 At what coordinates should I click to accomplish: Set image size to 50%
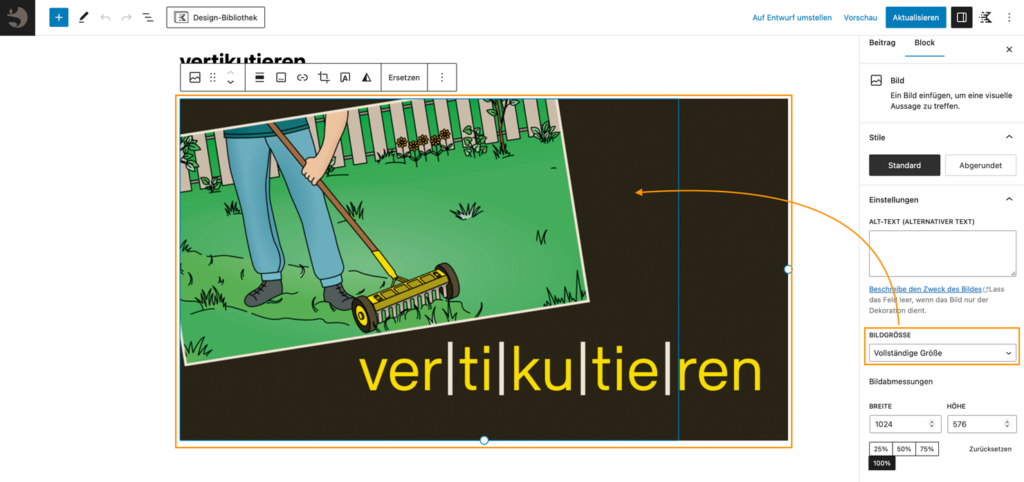(904, 449)
